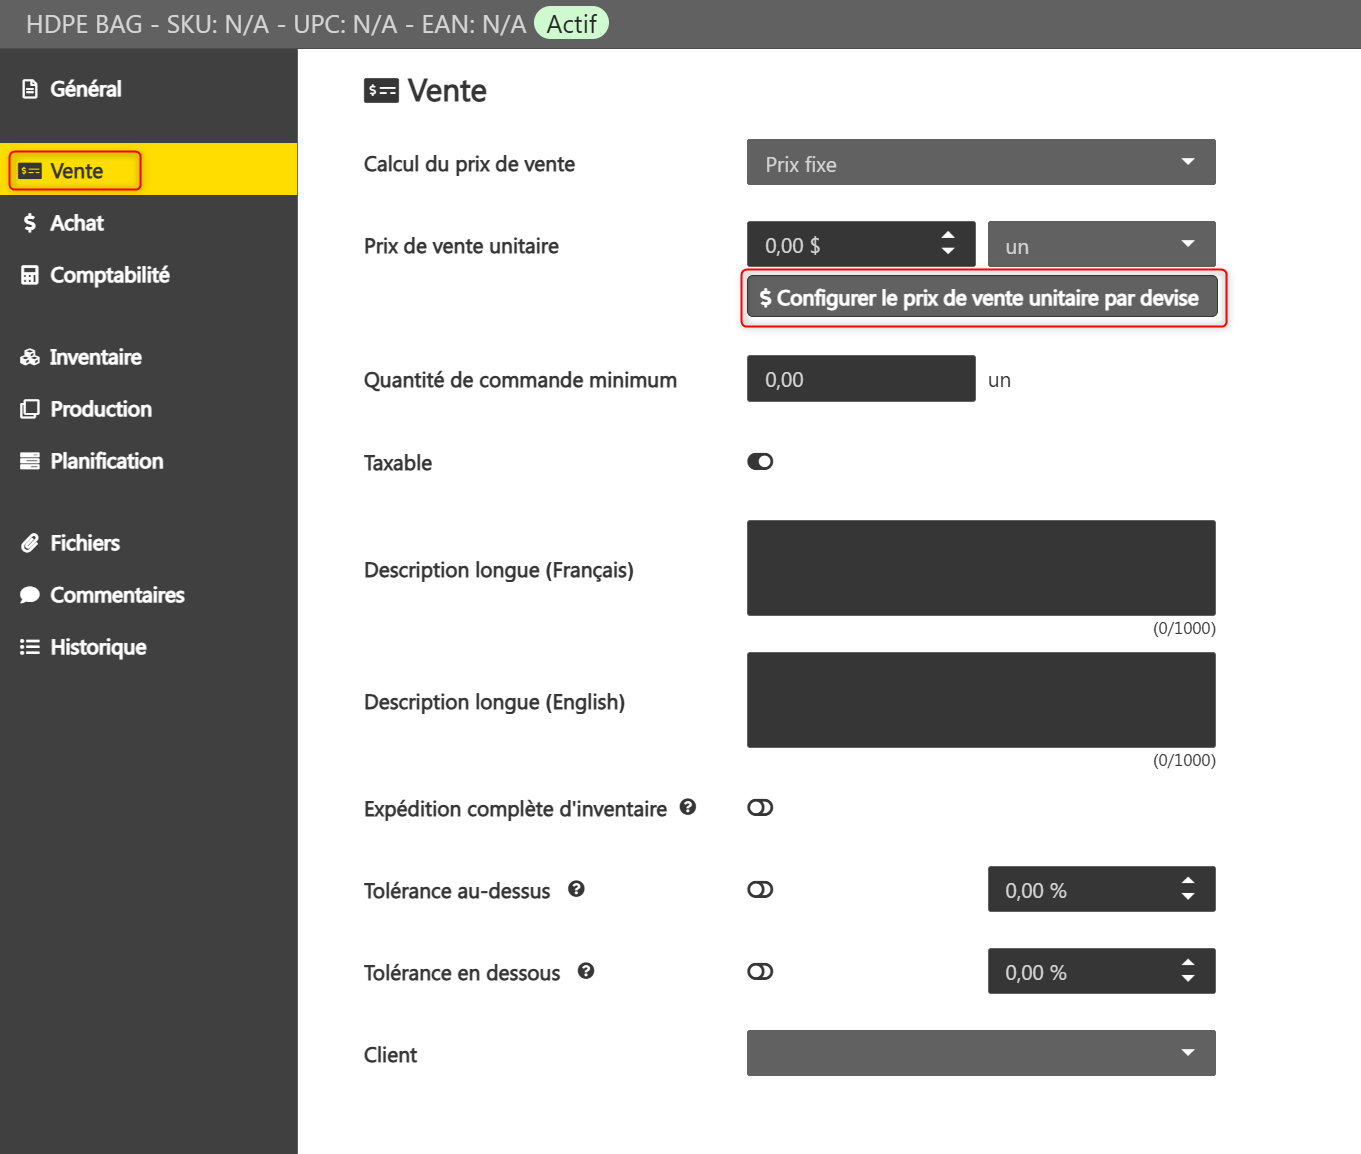
Task: Click the list icon beside Historique
Action: [30, 647]
